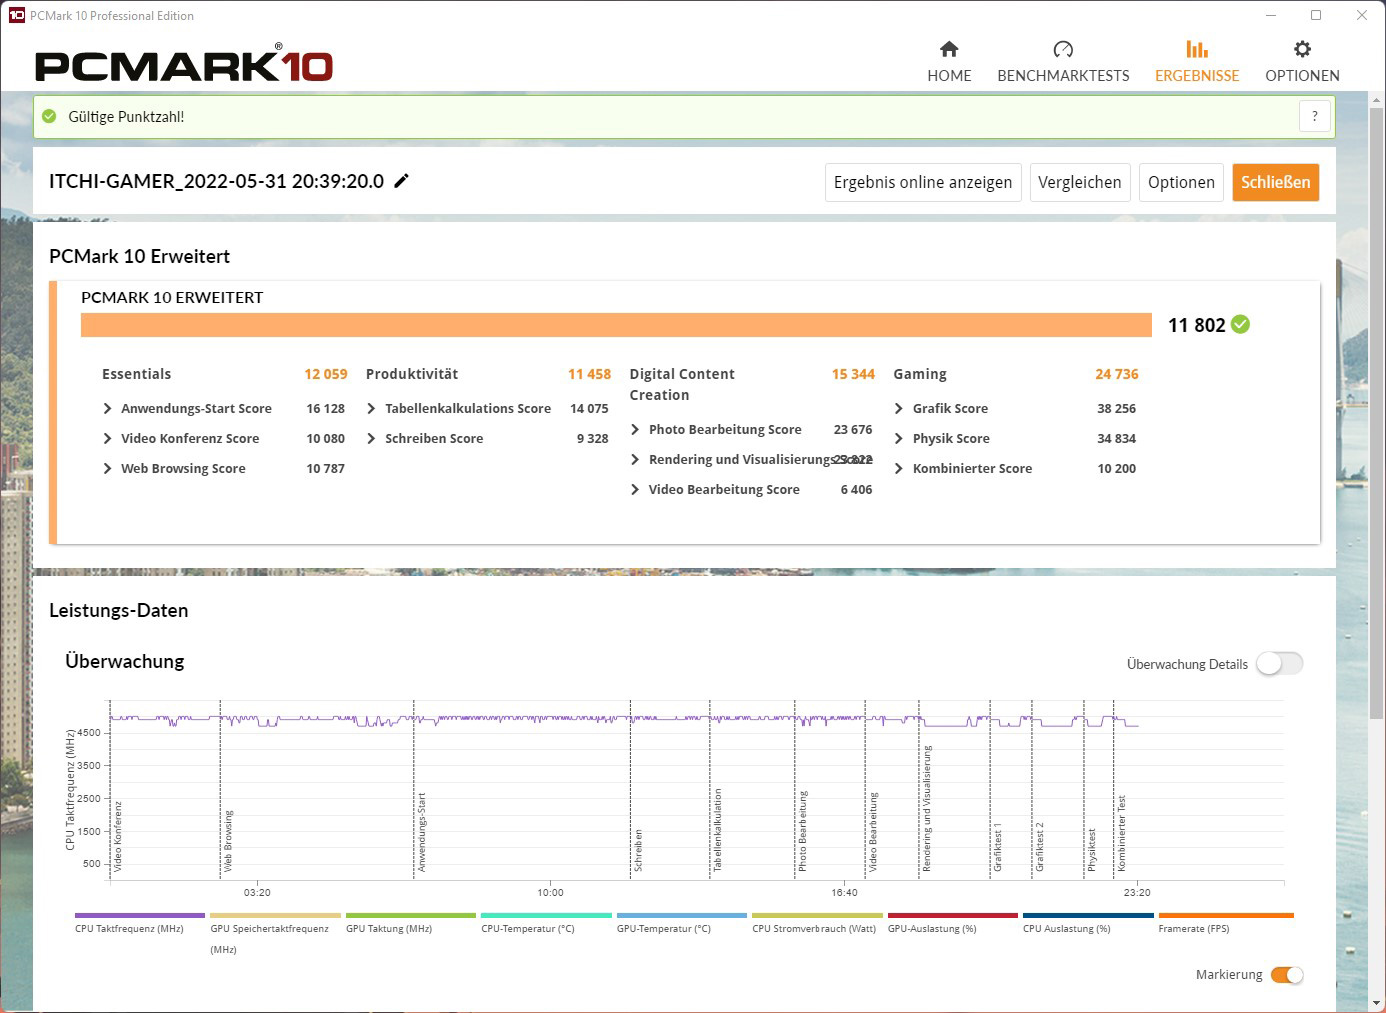The height and width of the screenshot is (1013, 1386).
Task: Click the Anwendungs-Start chart marker
Action: click(422, 831)
